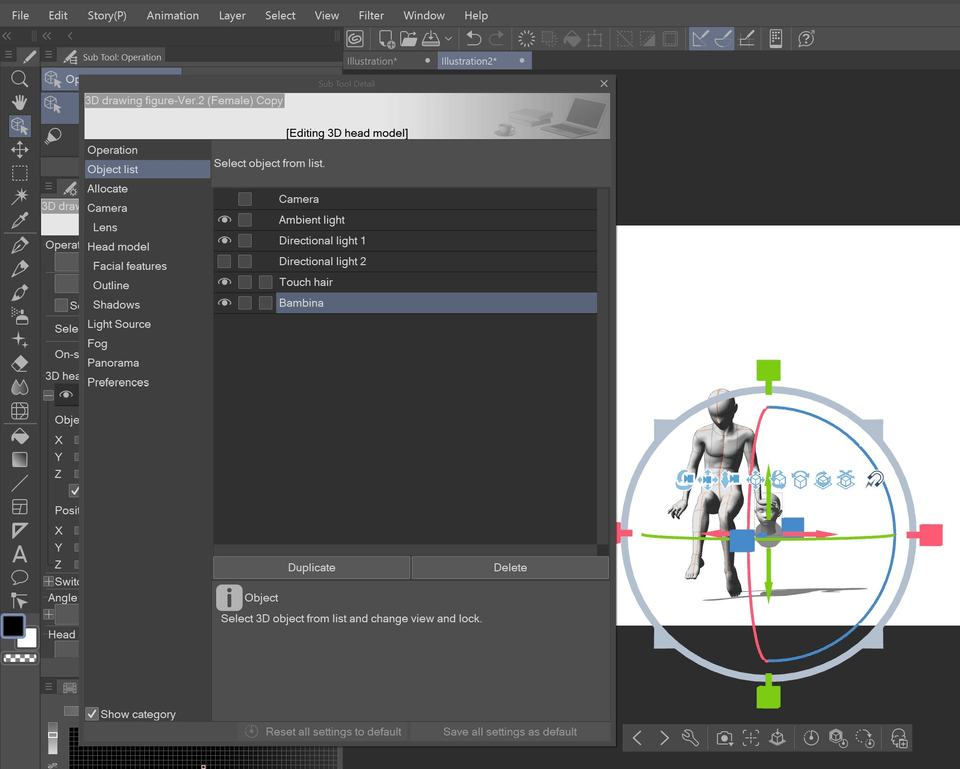
Task: Select the Zoom magnifier tool
Action: [19, 78]
